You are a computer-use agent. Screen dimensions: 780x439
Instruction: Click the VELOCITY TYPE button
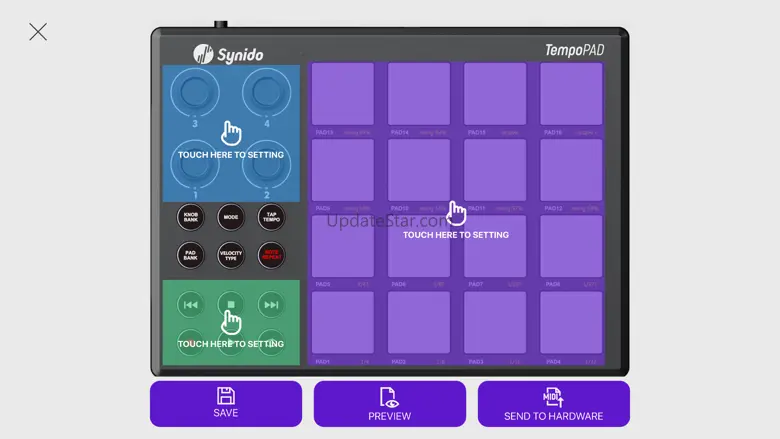coord(231,255)
